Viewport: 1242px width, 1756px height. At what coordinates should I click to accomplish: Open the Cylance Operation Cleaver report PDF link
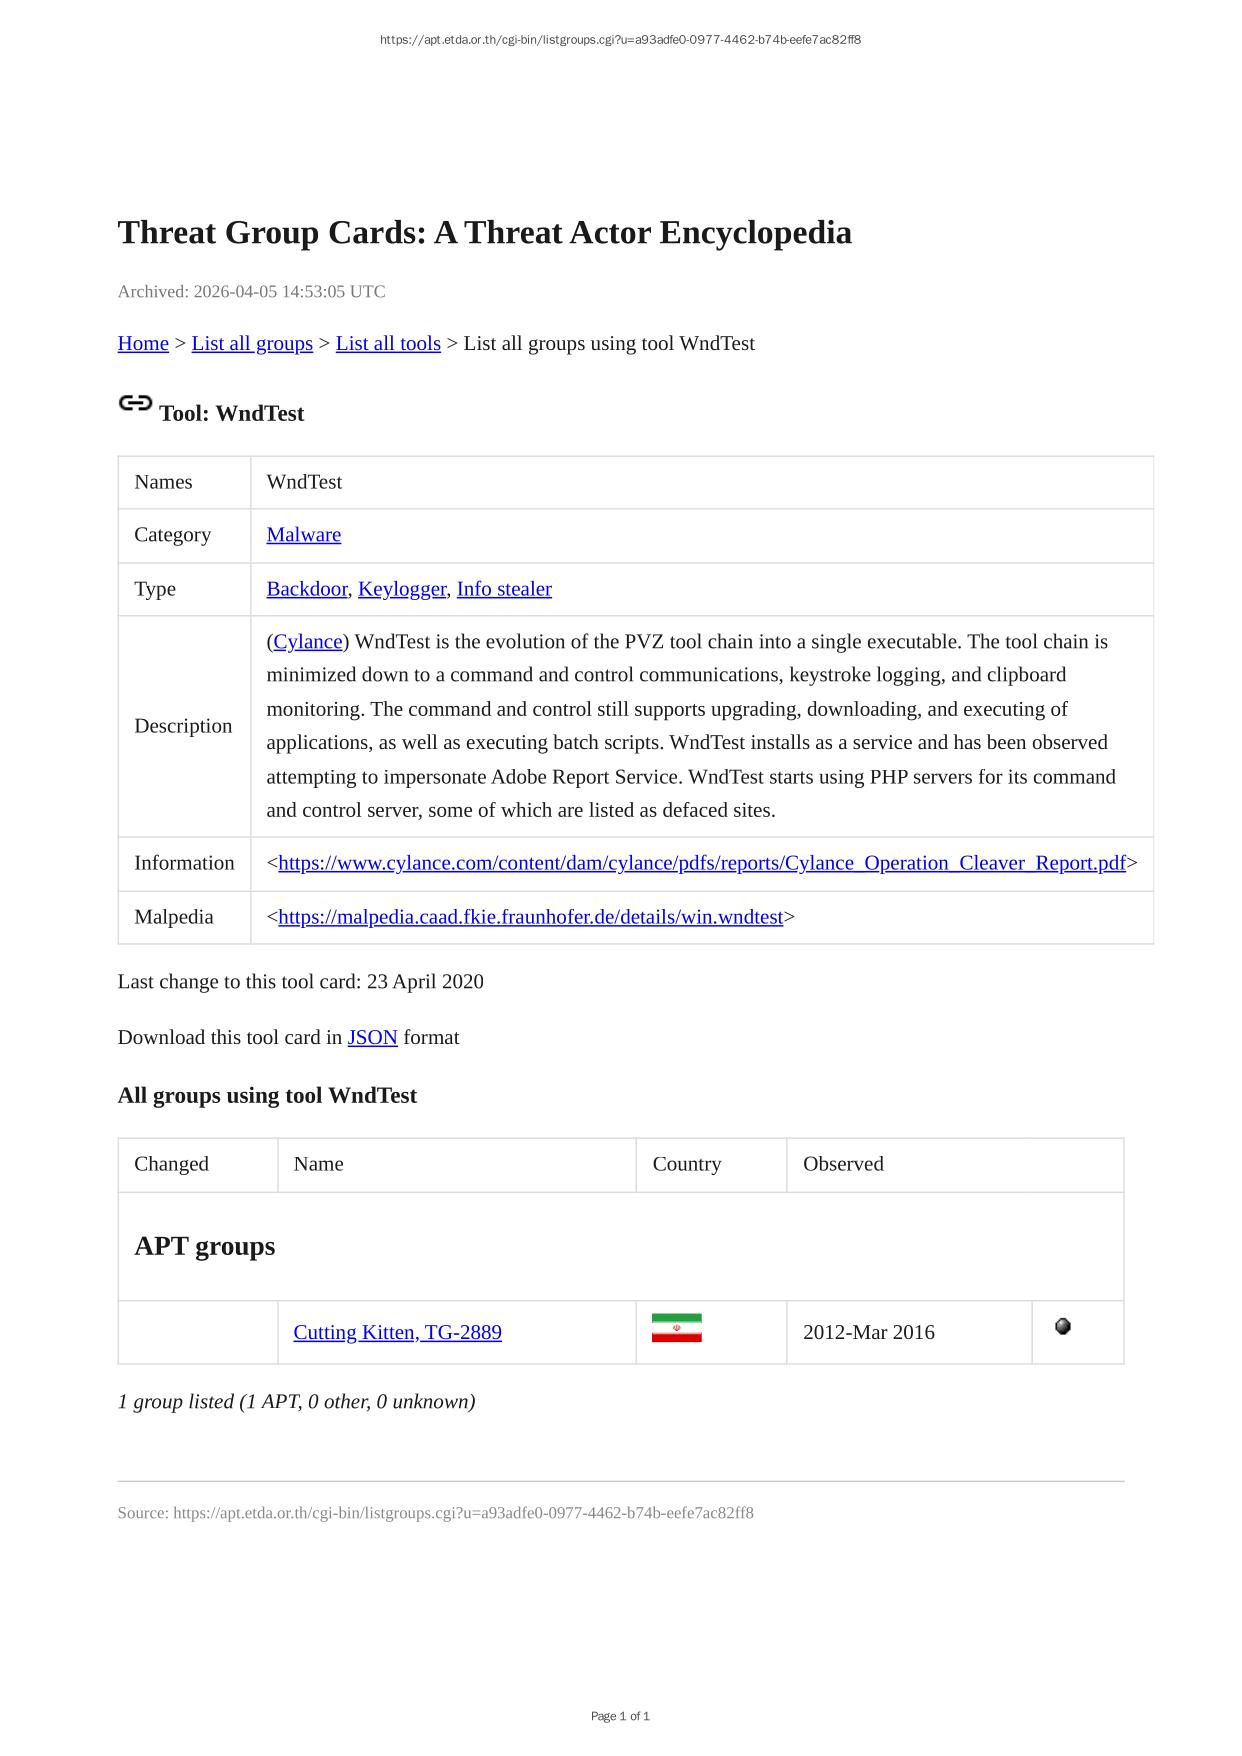point(701,863)
